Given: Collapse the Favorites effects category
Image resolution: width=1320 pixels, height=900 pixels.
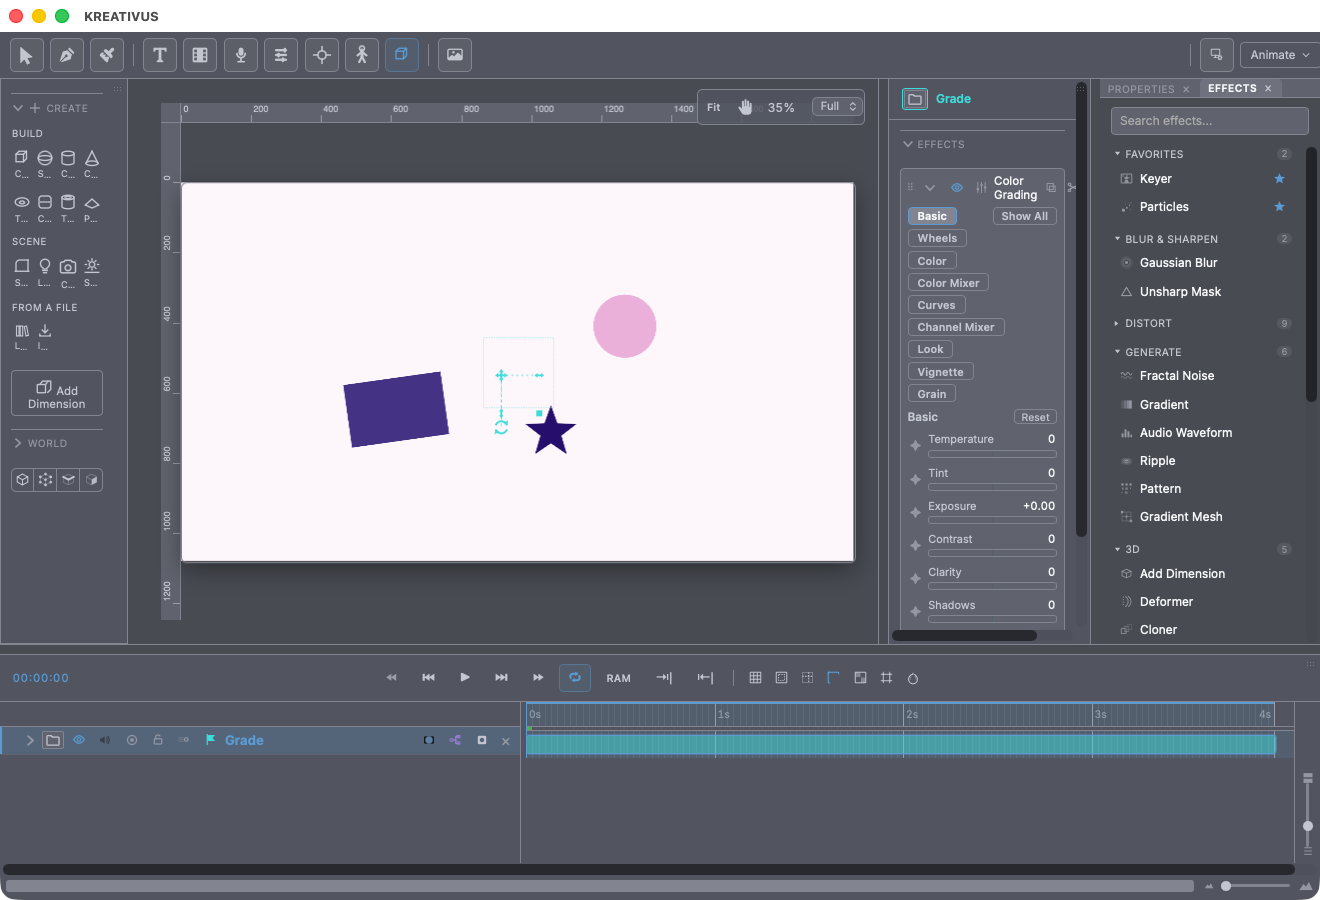Looking at the screenshot, I should [x=1117, y=154].
